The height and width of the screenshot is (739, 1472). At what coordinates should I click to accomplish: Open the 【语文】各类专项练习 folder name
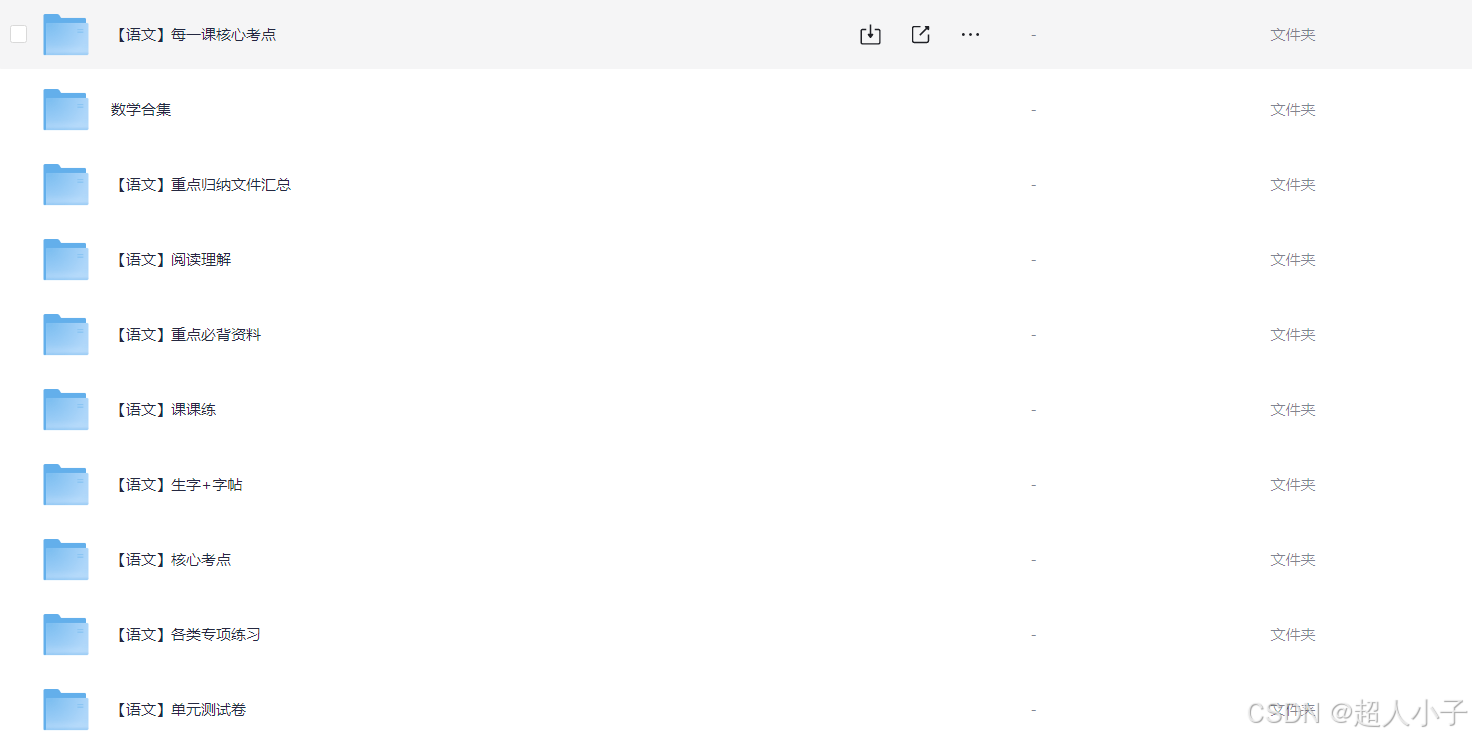186,635
